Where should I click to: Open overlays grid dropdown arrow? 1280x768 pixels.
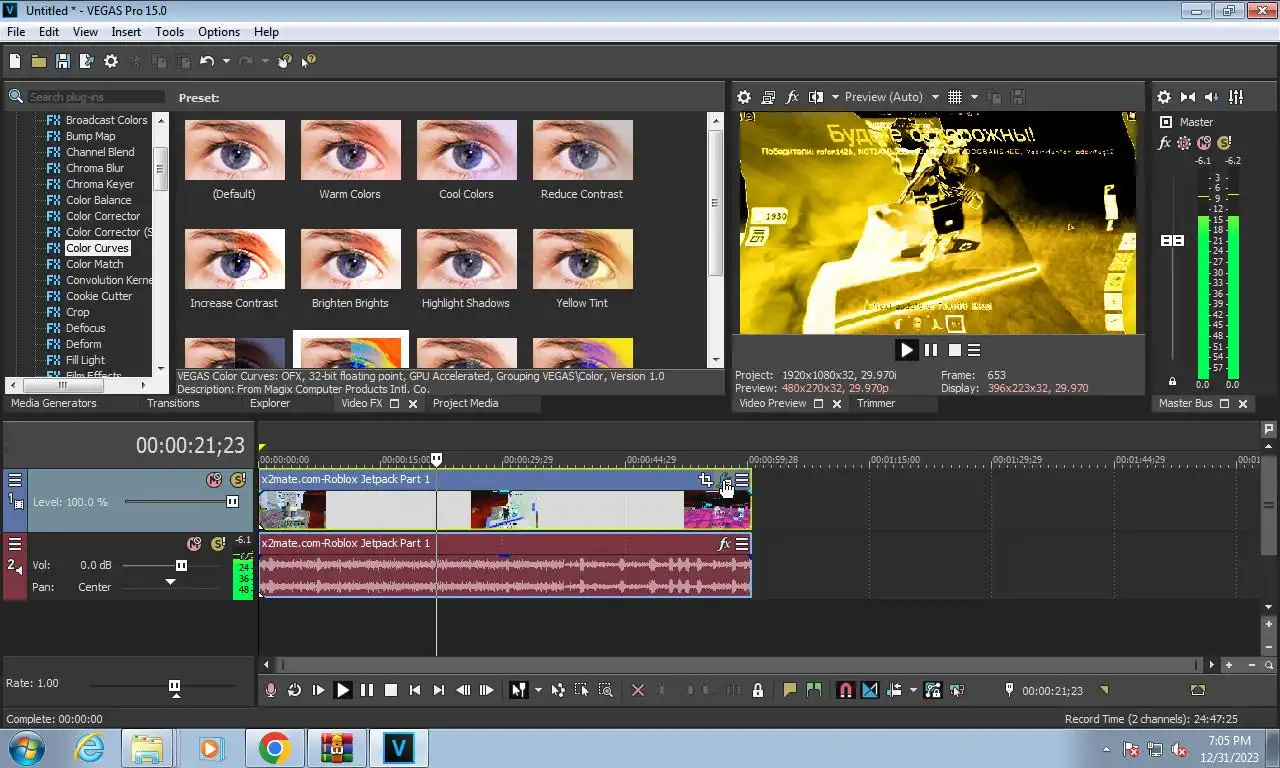click(974, 97)
